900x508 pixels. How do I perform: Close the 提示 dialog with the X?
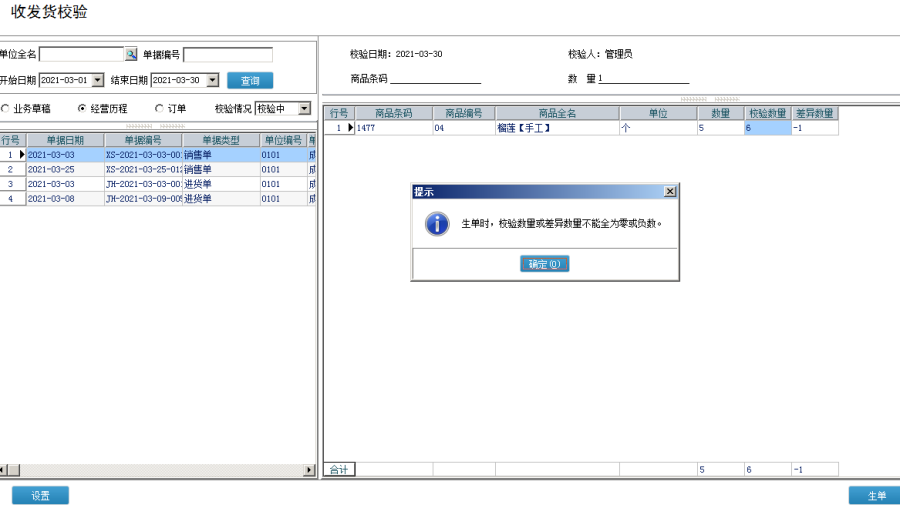coord(670,191)
